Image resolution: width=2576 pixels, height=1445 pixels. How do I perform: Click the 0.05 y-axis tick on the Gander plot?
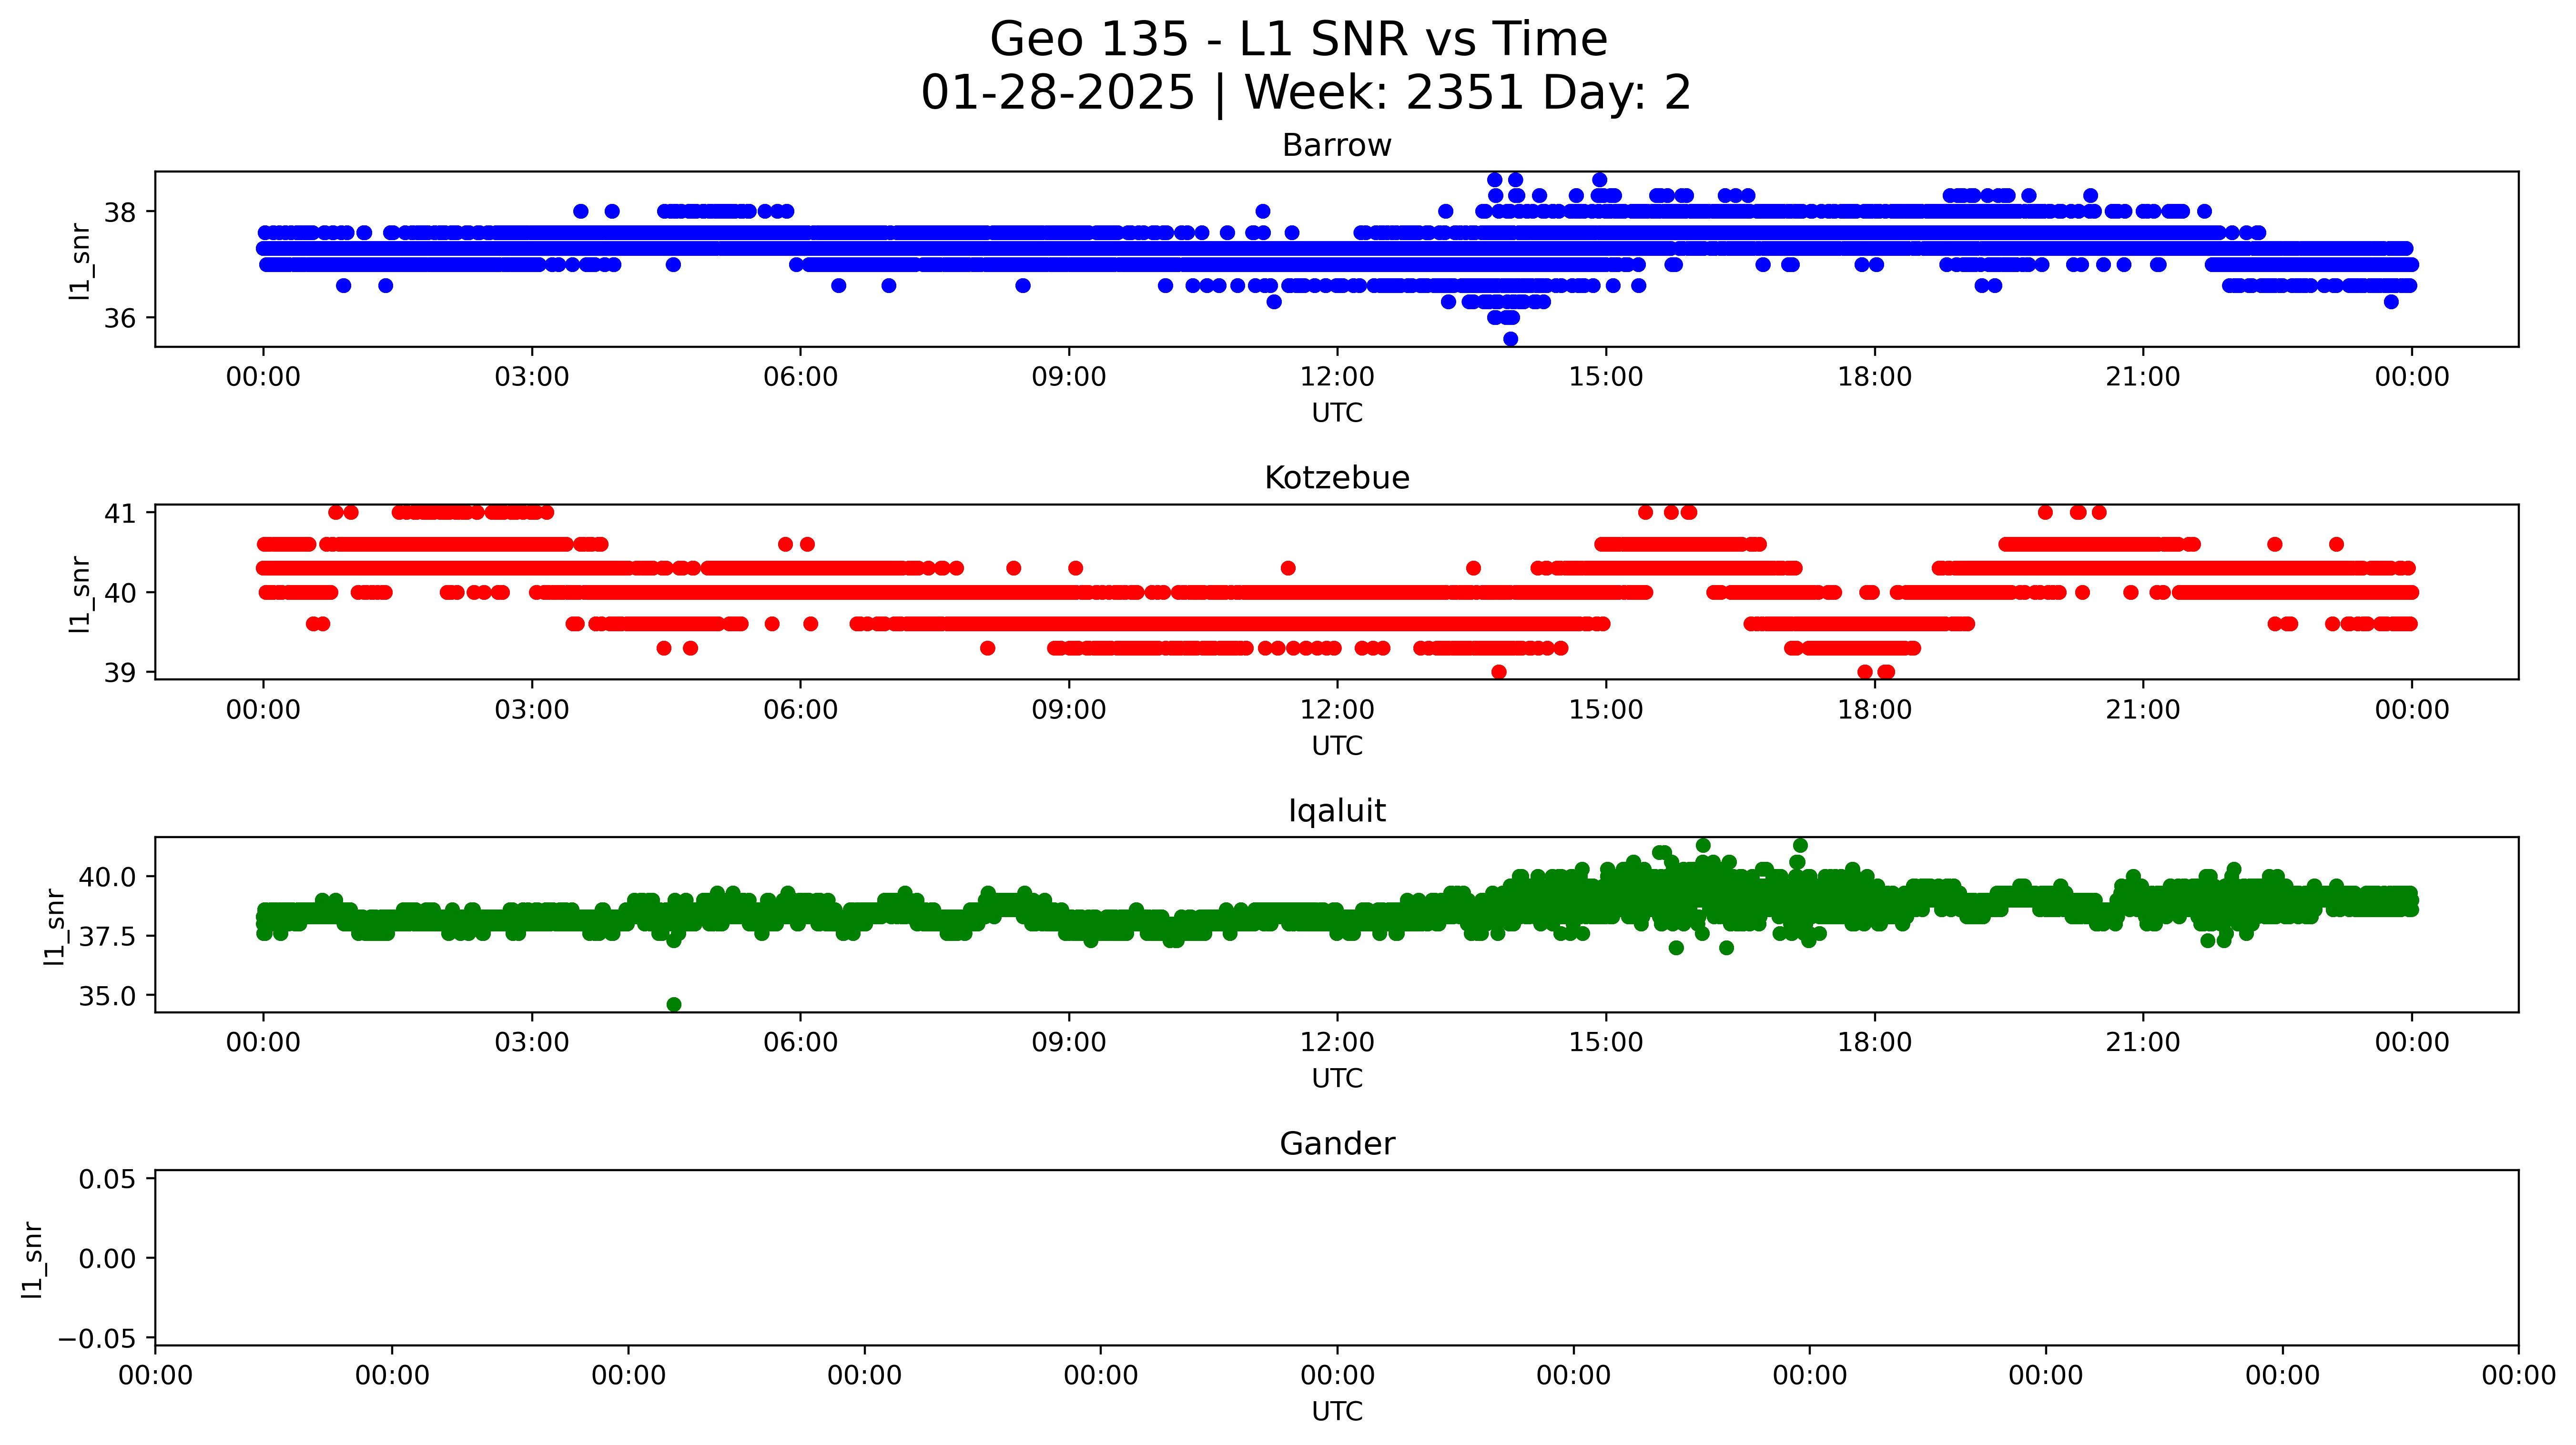(107, 1179)
